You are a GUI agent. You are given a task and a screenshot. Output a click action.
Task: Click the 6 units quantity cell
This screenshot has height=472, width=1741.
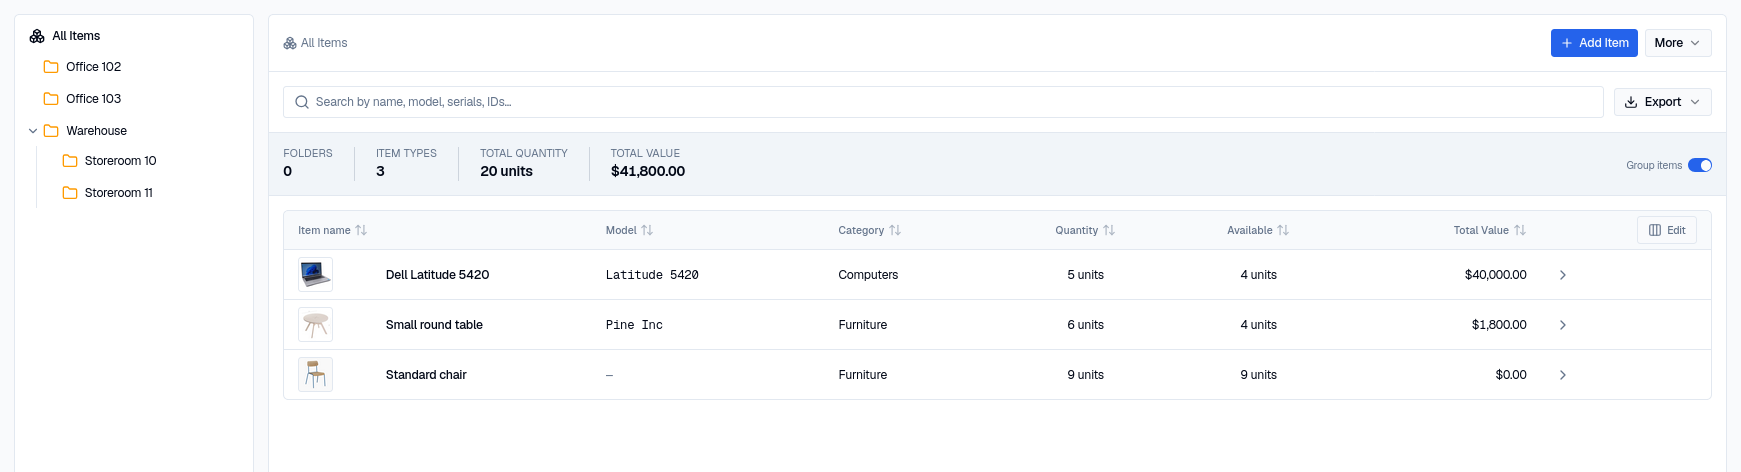pos(1085,325)
